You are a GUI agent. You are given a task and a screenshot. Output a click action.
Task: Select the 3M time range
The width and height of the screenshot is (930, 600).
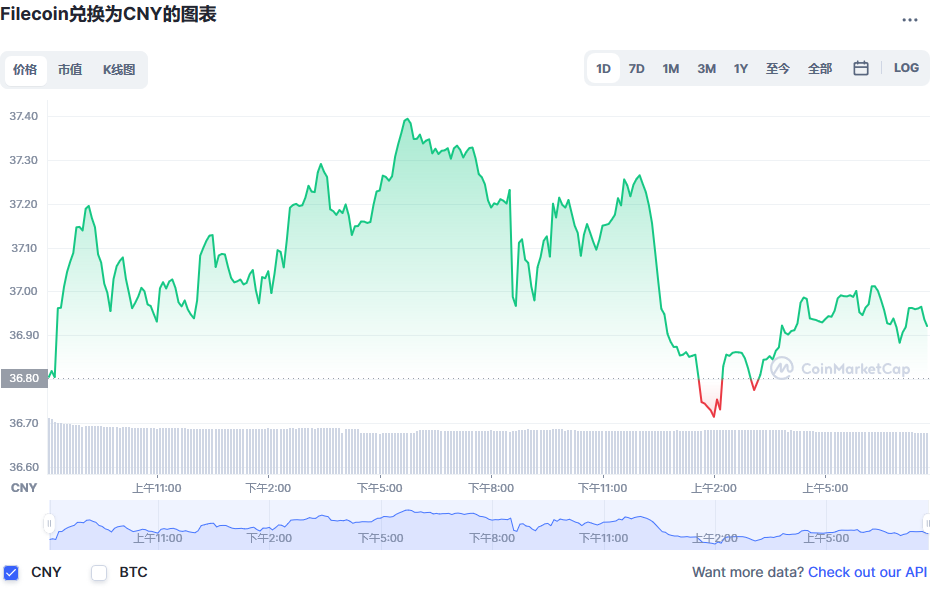(x=706, y=69)
